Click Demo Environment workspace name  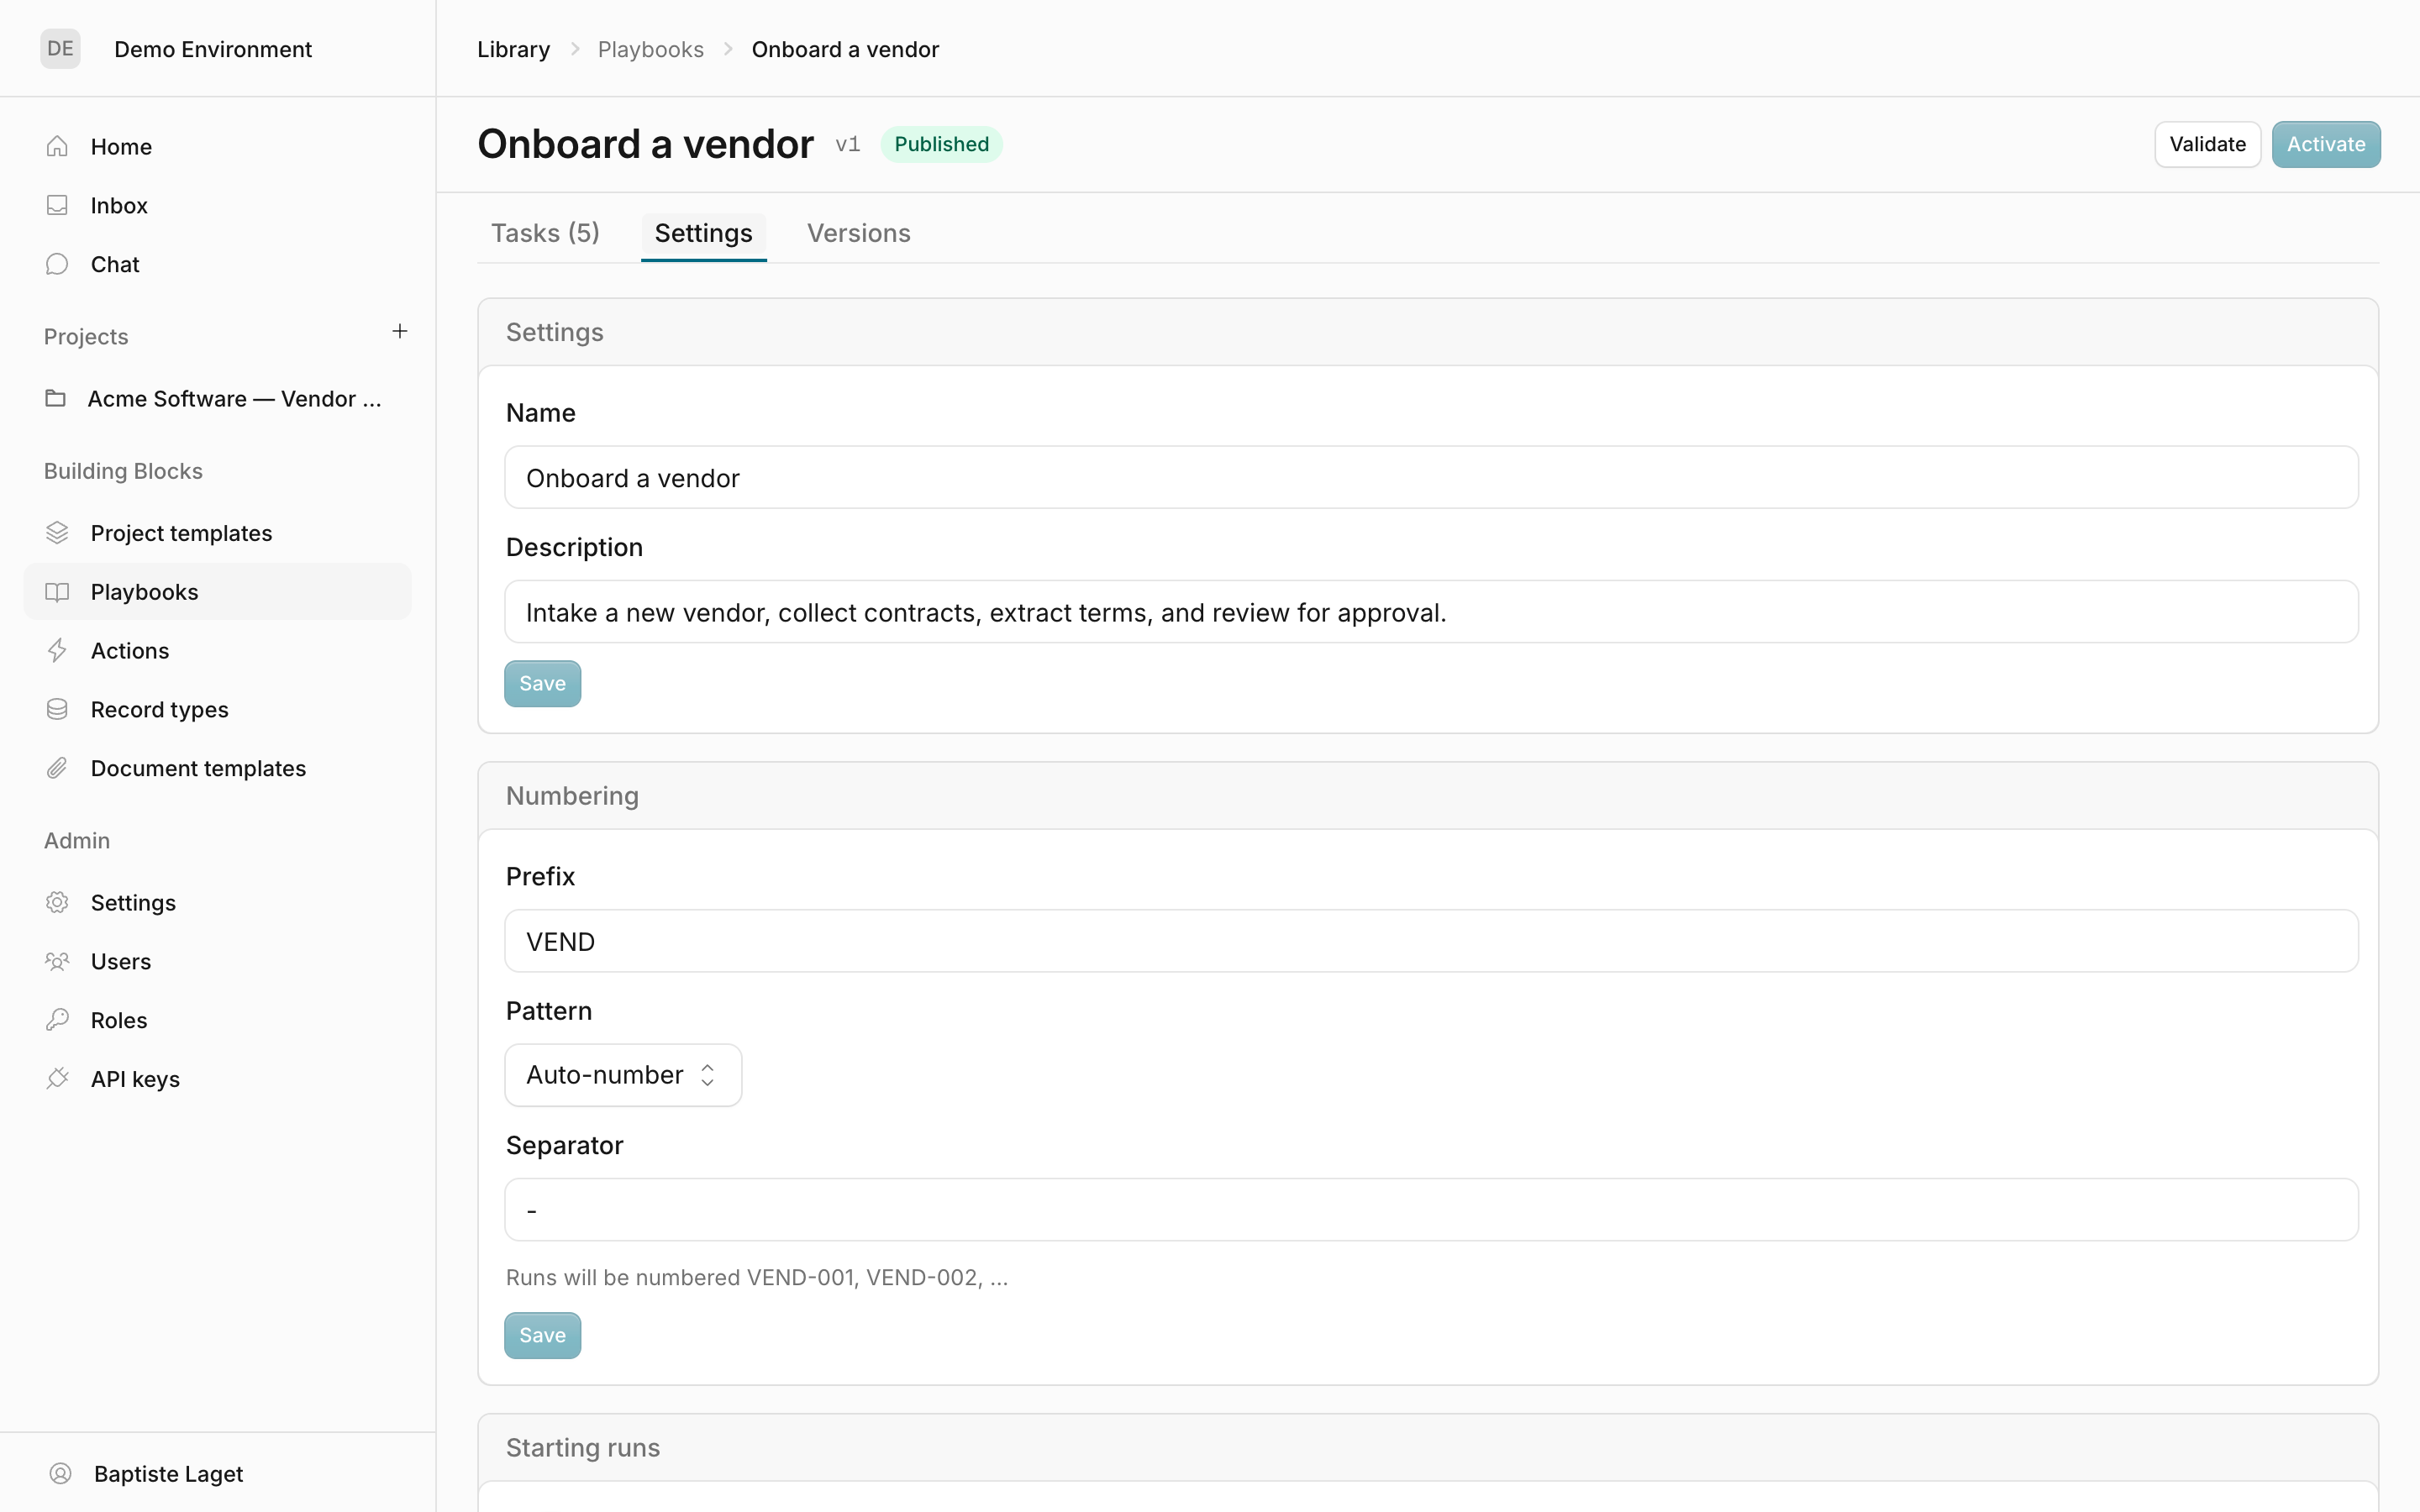click(213, 49)
